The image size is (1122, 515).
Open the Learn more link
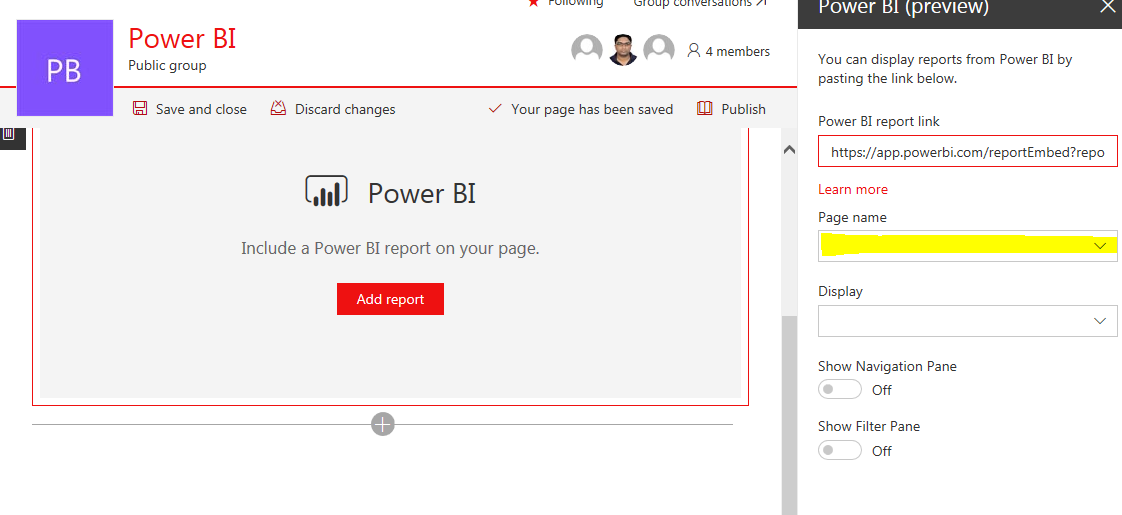pos(853,189)
